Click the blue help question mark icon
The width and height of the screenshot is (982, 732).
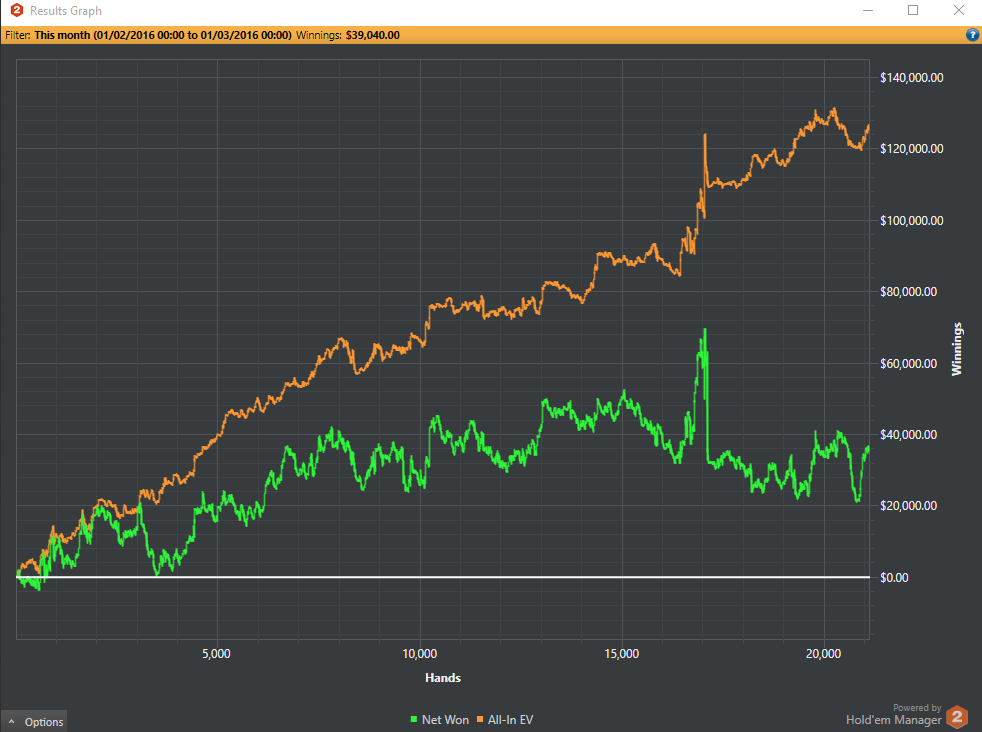pos(973,35)
